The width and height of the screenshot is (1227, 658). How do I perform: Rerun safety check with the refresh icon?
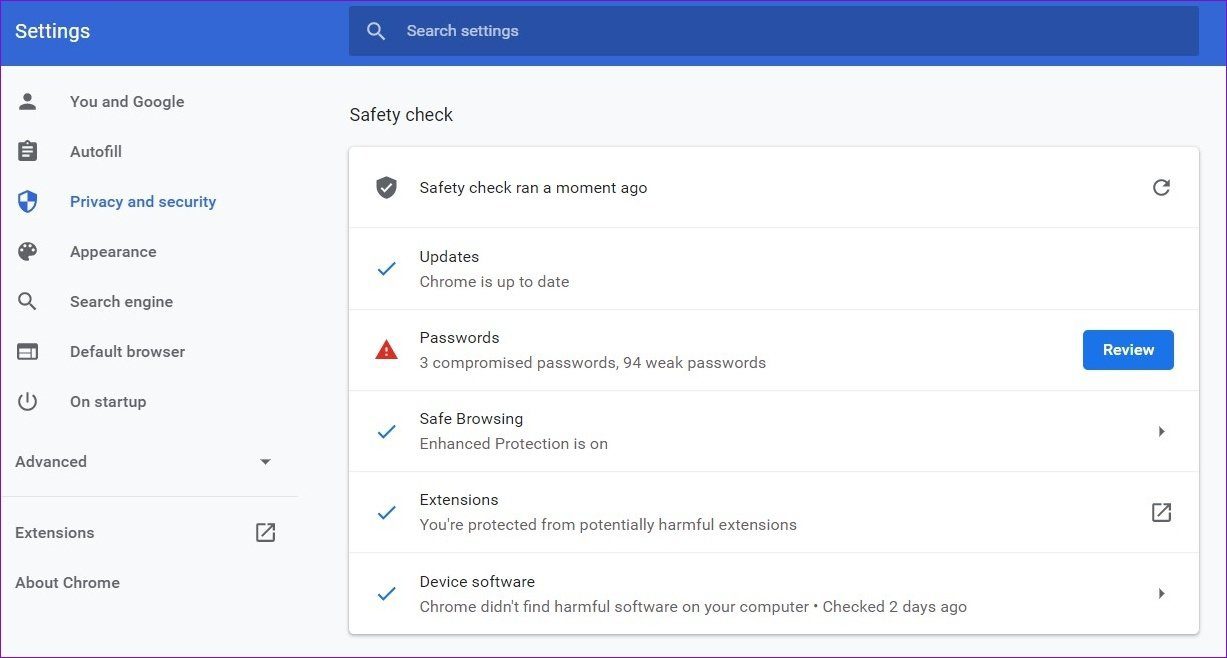(x=1161, y=187)
